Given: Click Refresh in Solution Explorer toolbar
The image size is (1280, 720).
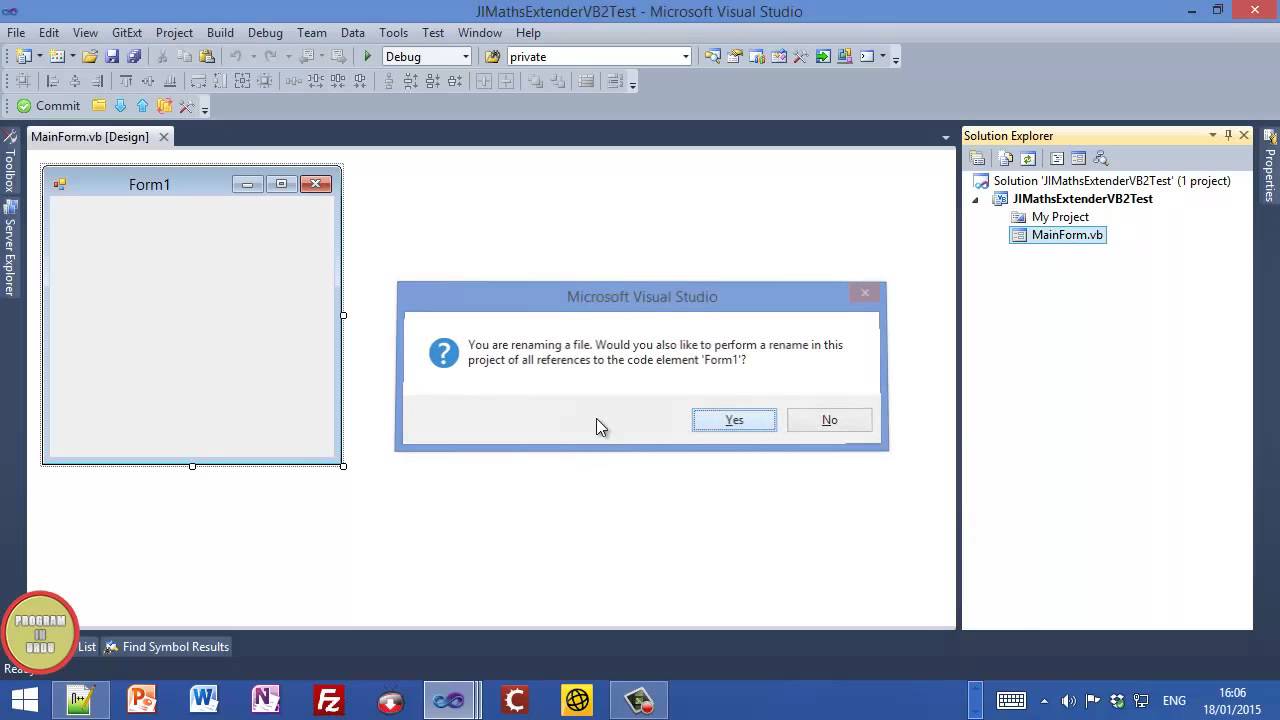Looking at the screenshot, I should pos(1027,158).
